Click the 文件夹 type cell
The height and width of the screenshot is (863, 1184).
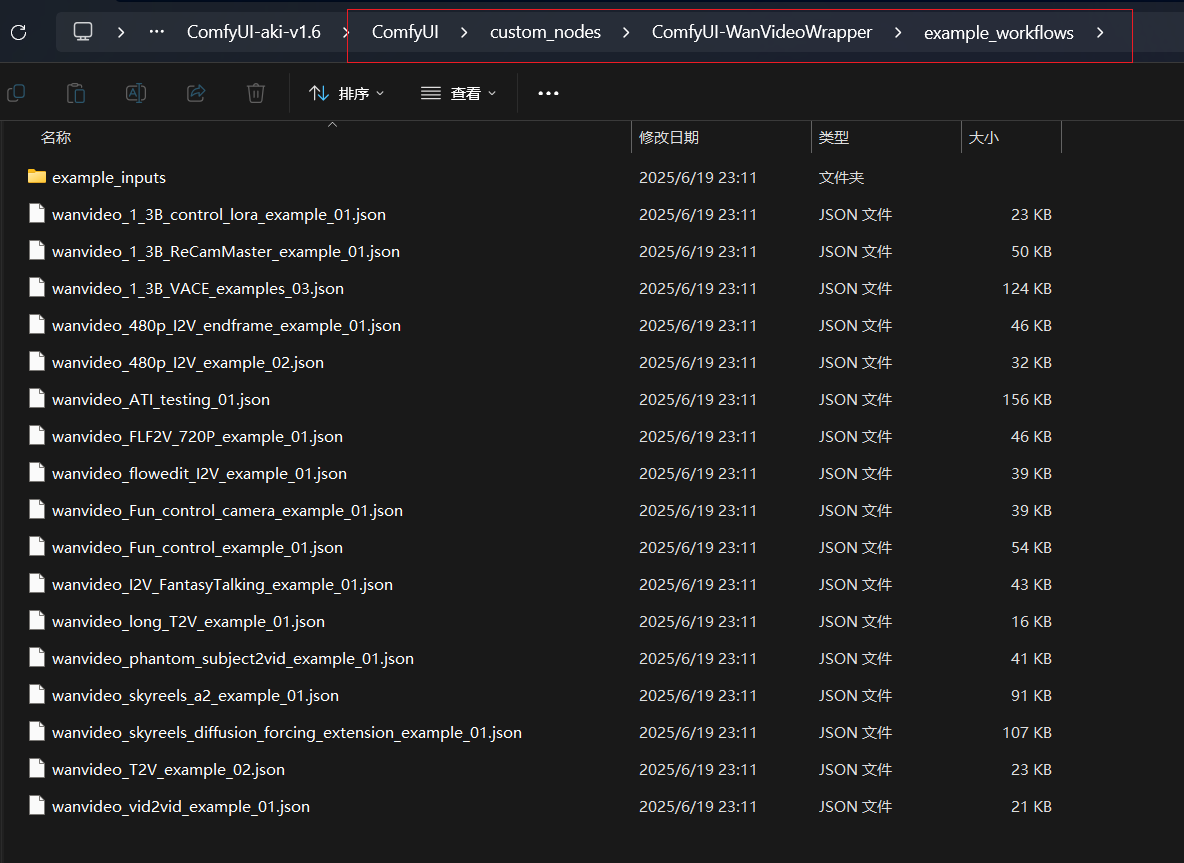tap(841, 177)
